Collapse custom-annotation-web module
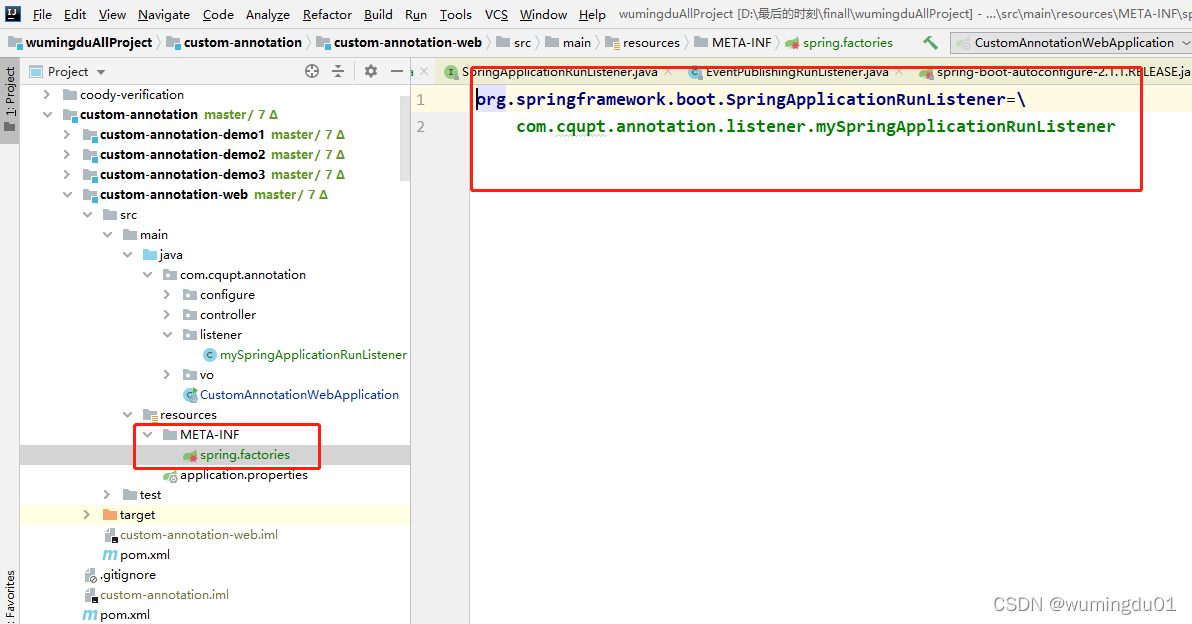The width and height of the screenshot is (1192, 624). coord(68,195)
